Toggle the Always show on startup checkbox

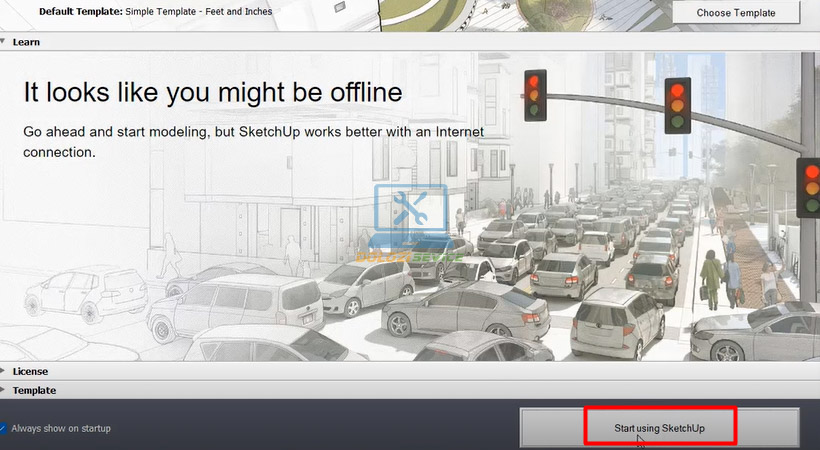click(x=3, y=428)
